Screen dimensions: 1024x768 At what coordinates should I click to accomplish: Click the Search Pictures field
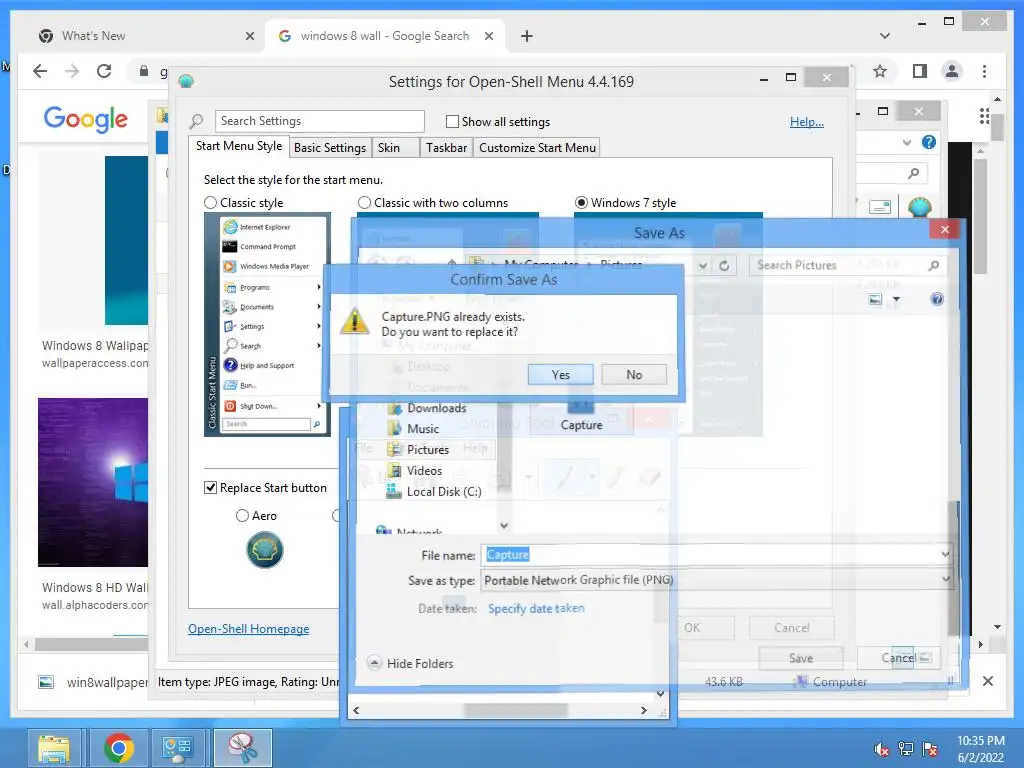coord(847,265)
